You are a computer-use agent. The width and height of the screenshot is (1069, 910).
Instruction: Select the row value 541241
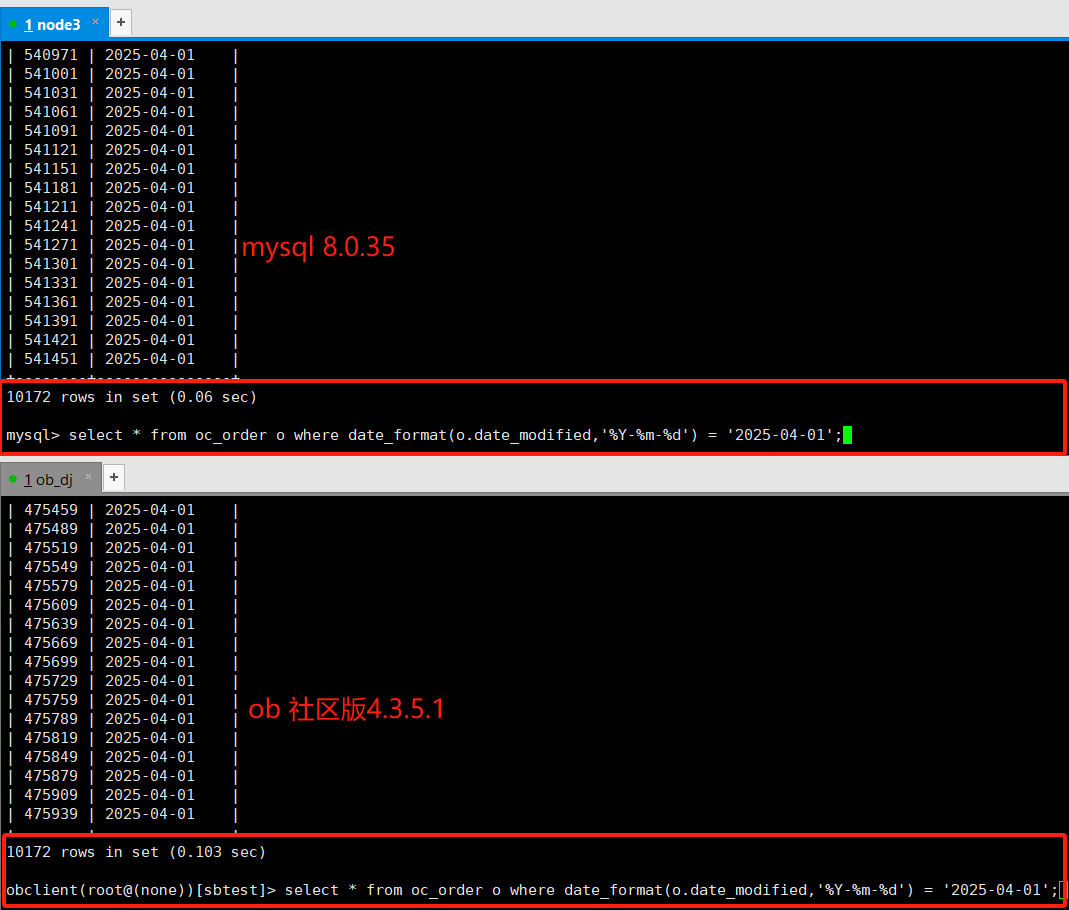pyautogui.click(x=51, y=226)
